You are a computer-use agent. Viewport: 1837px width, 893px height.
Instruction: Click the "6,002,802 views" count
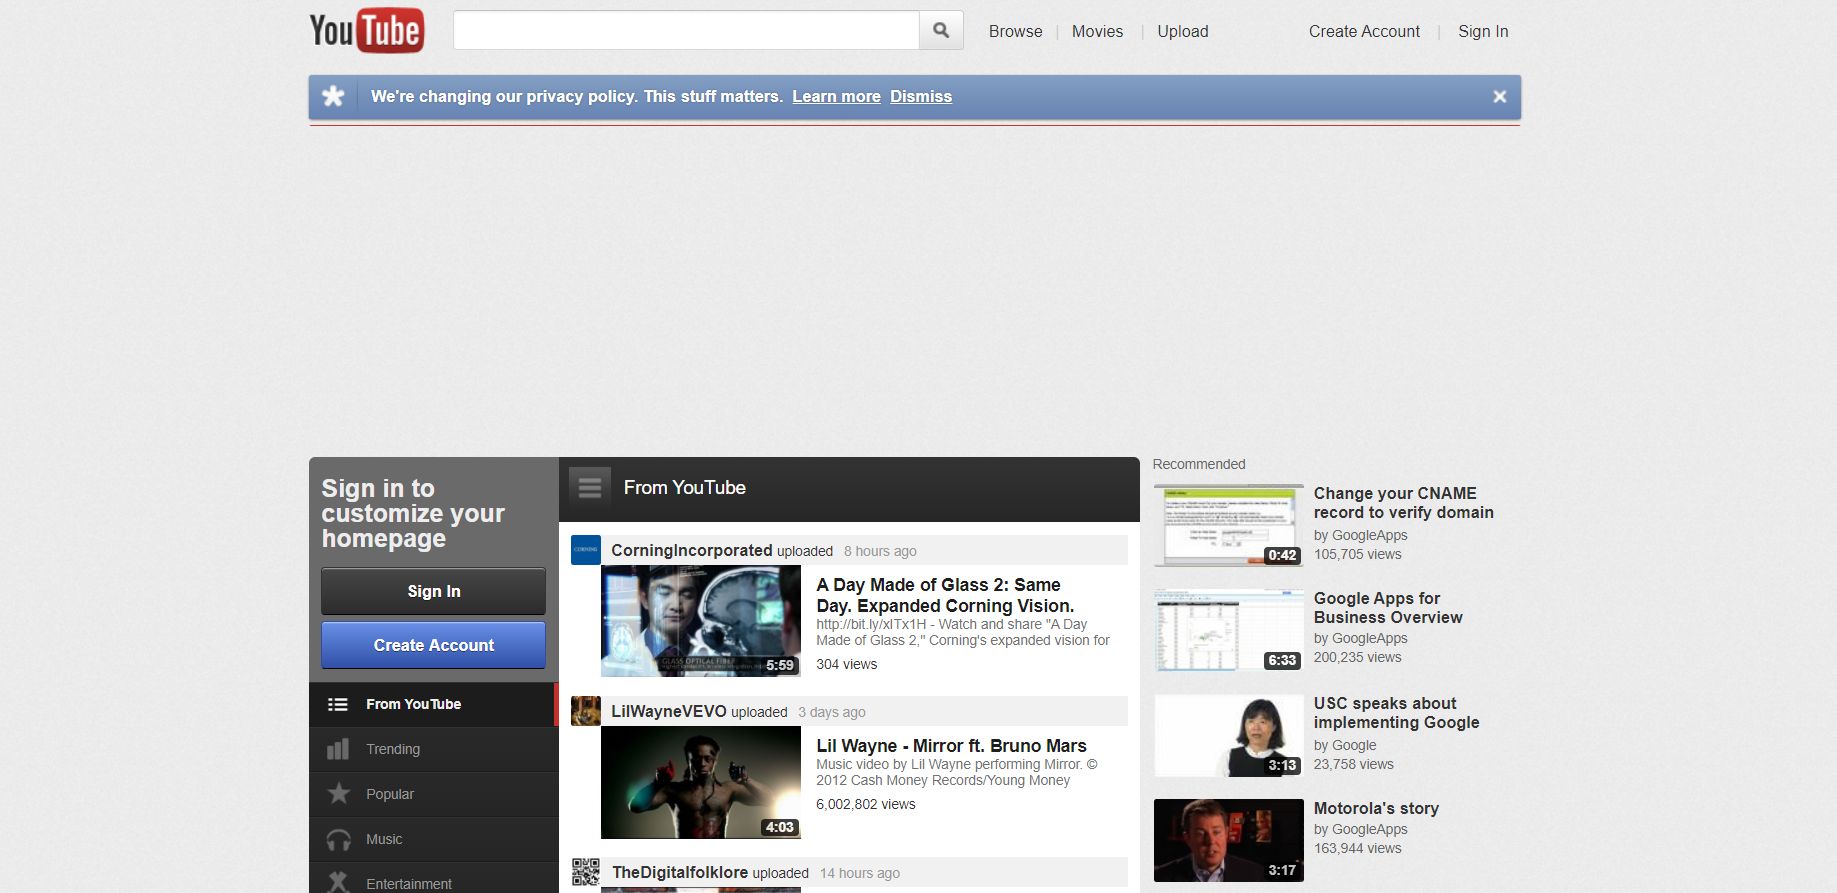click(x=865, y=804)
